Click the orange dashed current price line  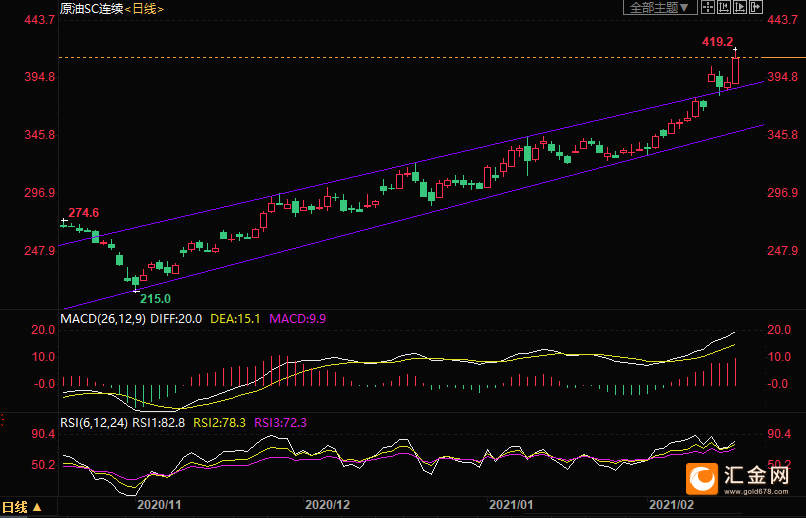click(x=410, y=58)
